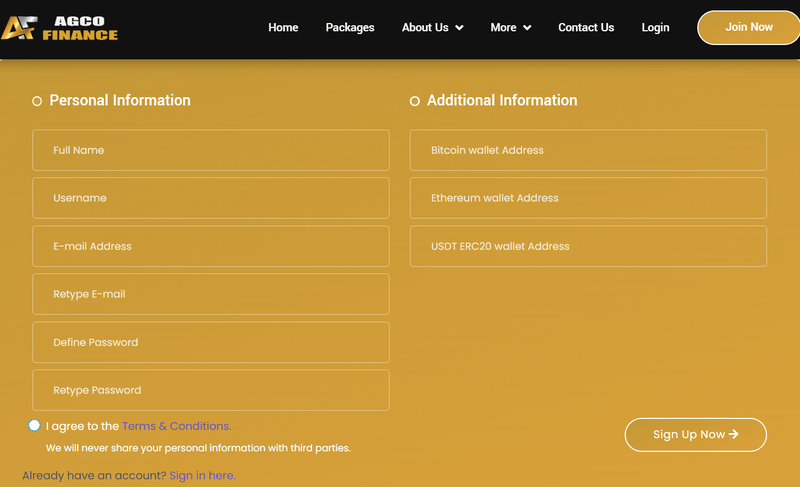Expand the About Us dropdown chevron
The image size is (800, 487).
click(459, 28)
